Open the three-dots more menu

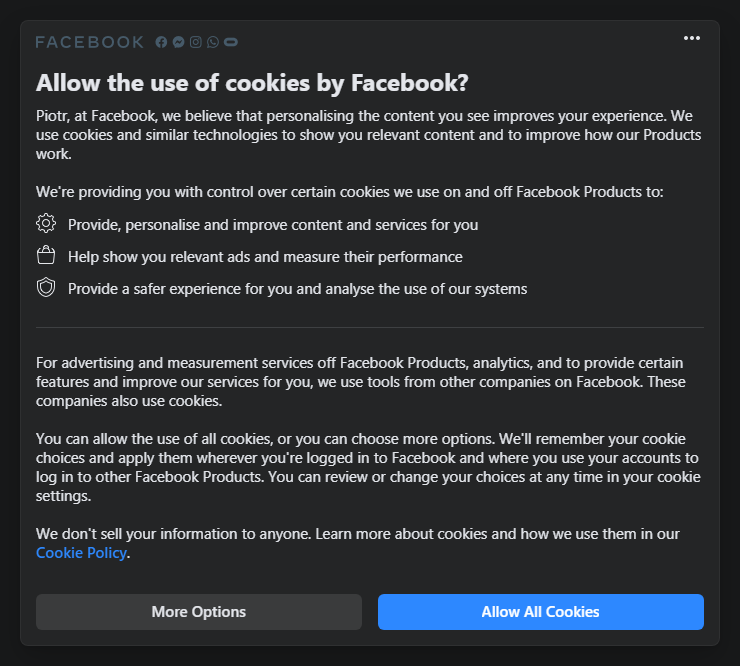[692, 38]
